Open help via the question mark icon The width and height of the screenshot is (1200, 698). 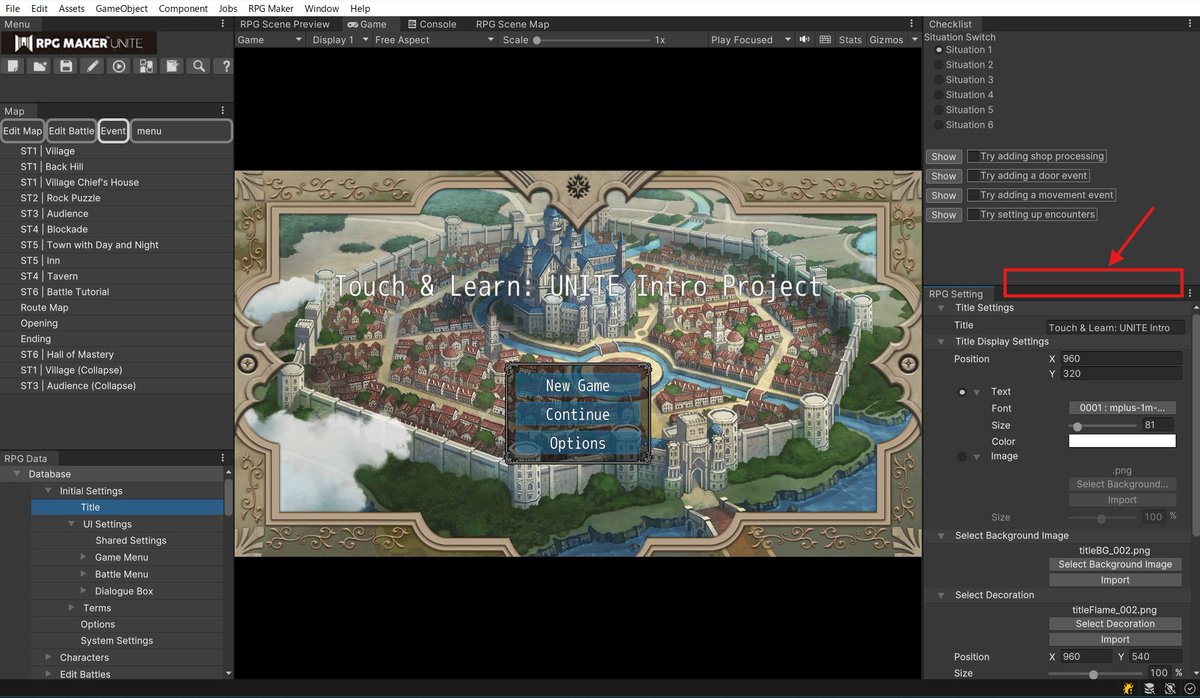pyautogui.click(x=225, y=66)
